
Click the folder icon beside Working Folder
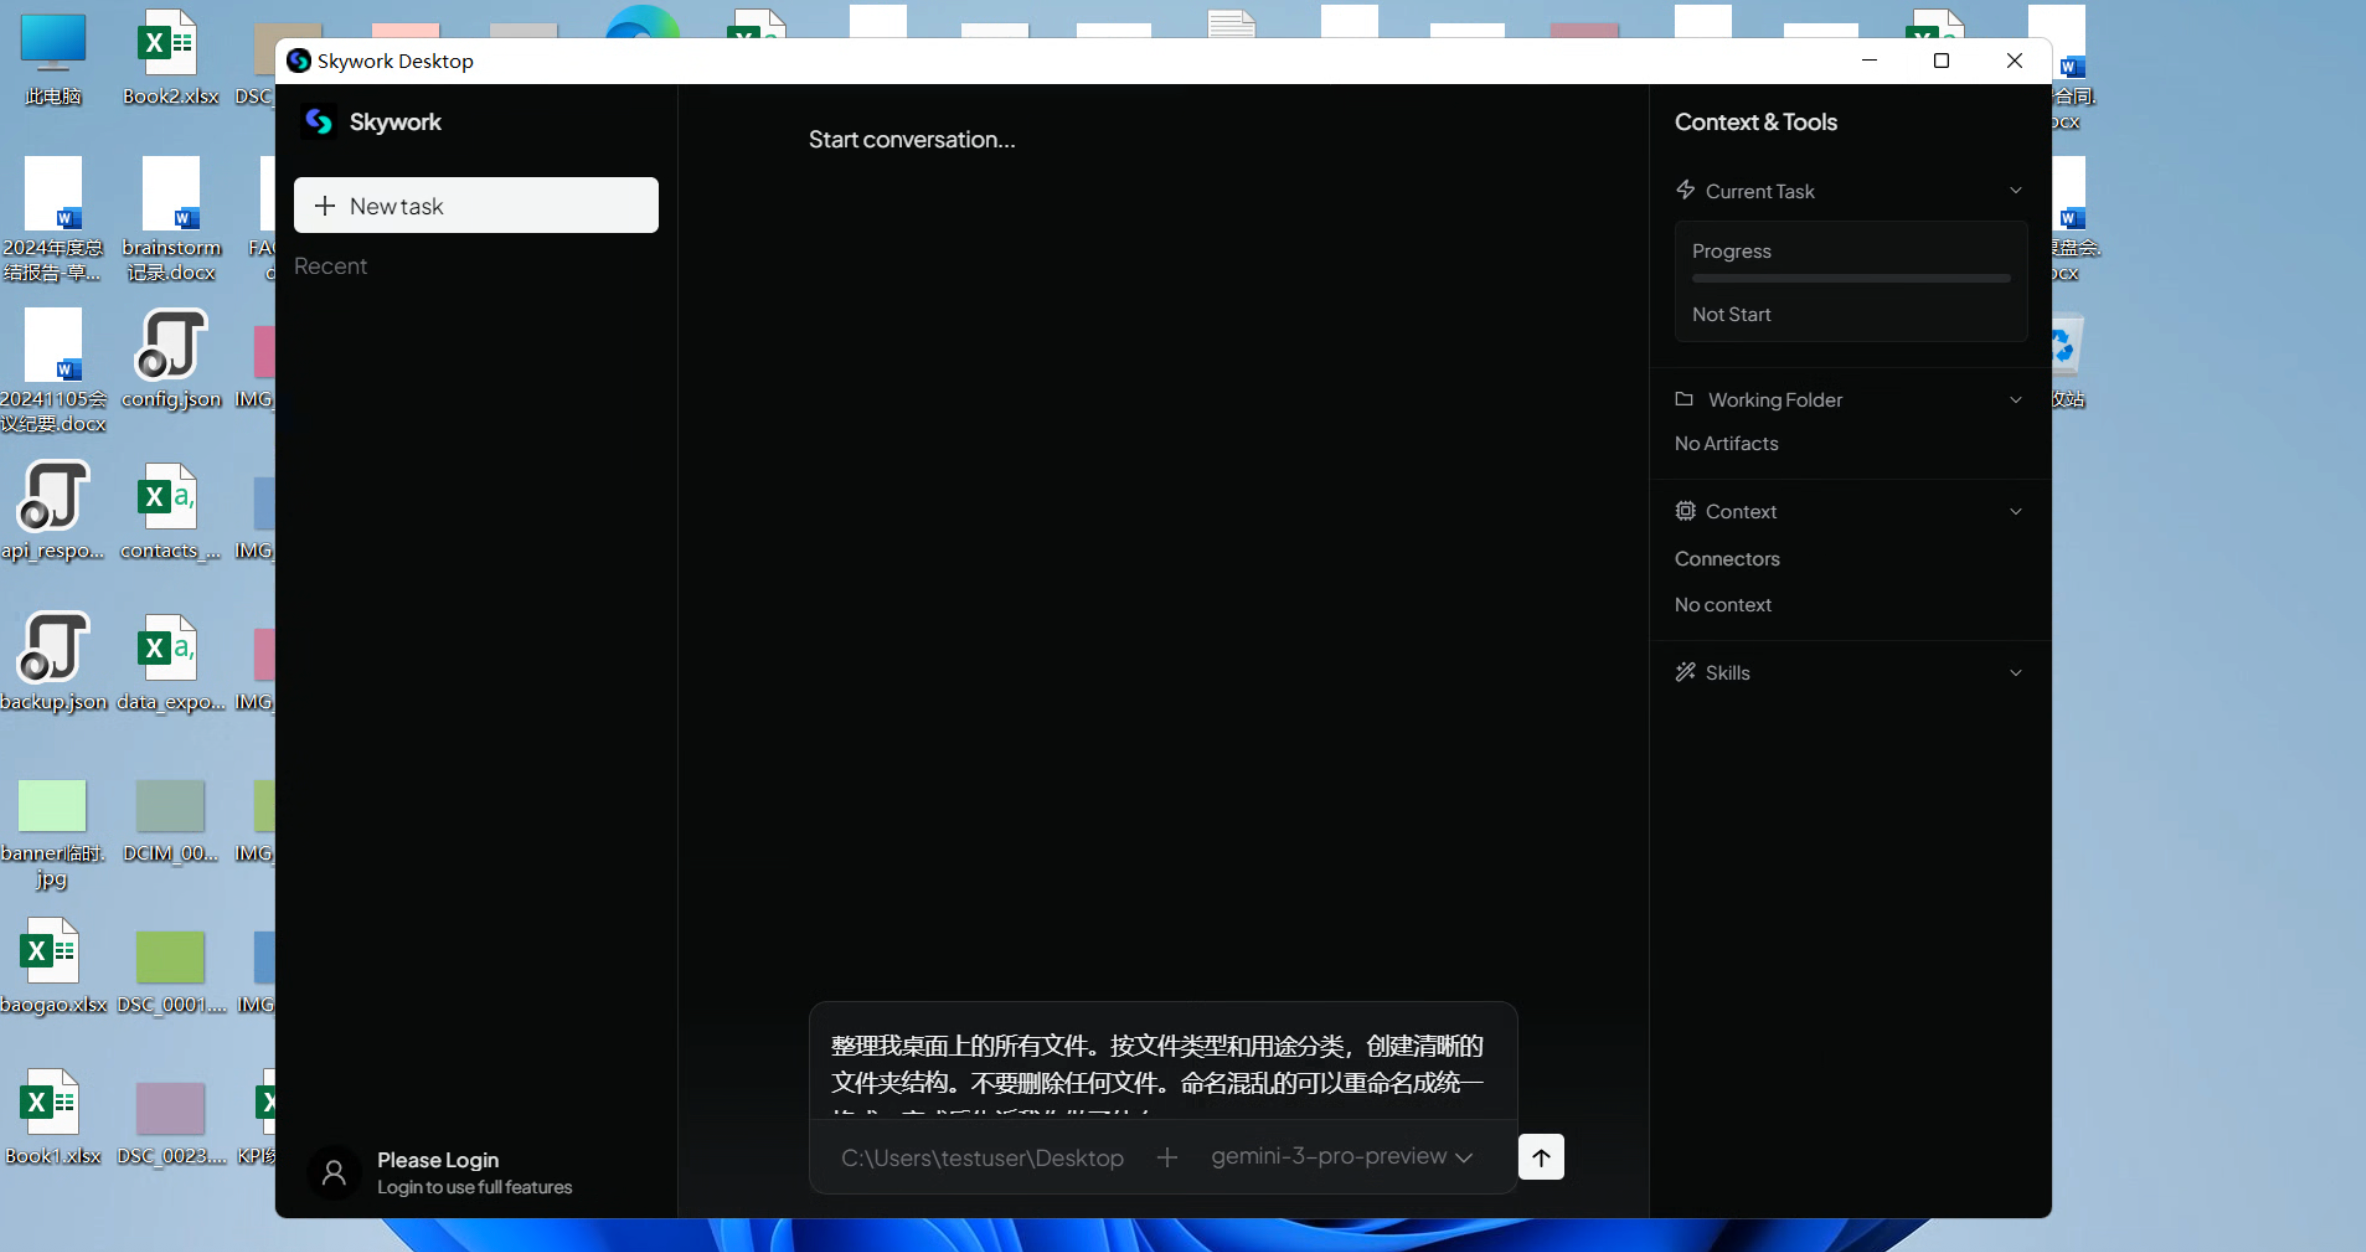[1685, 399]
